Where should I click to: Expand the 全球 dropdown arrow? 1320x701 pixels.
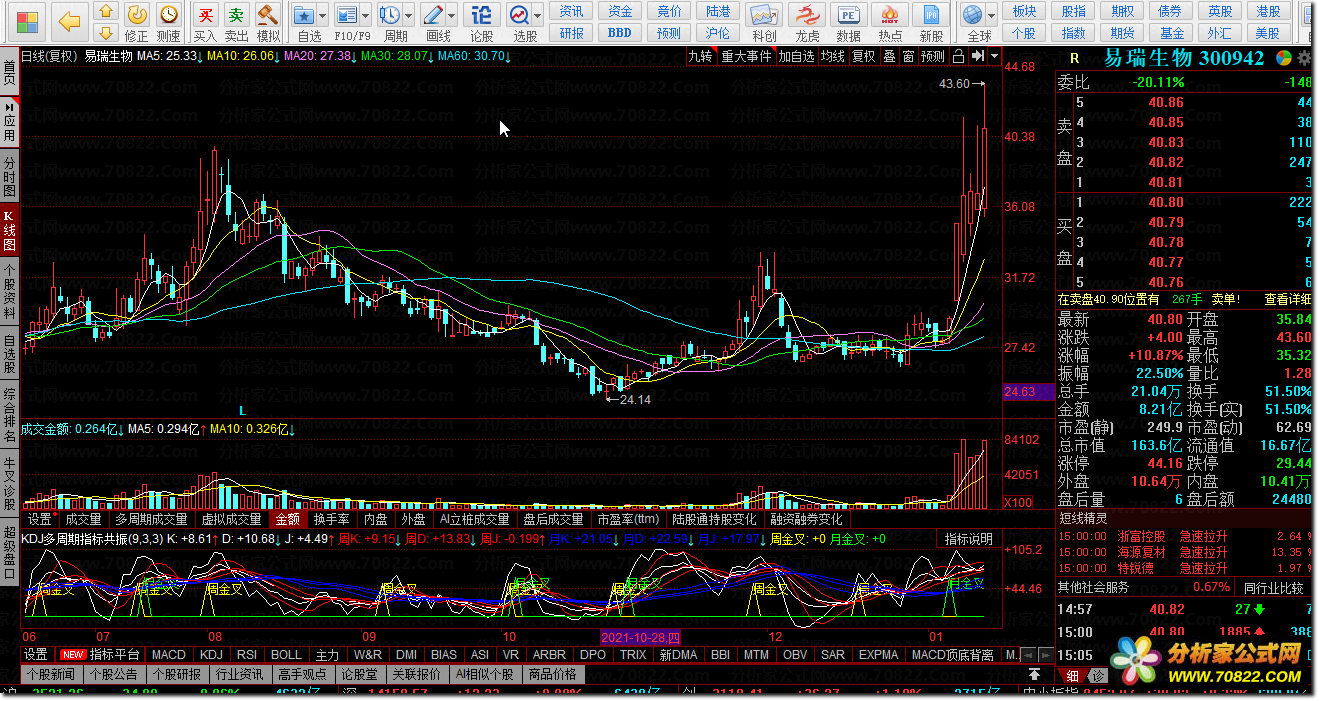991,15
